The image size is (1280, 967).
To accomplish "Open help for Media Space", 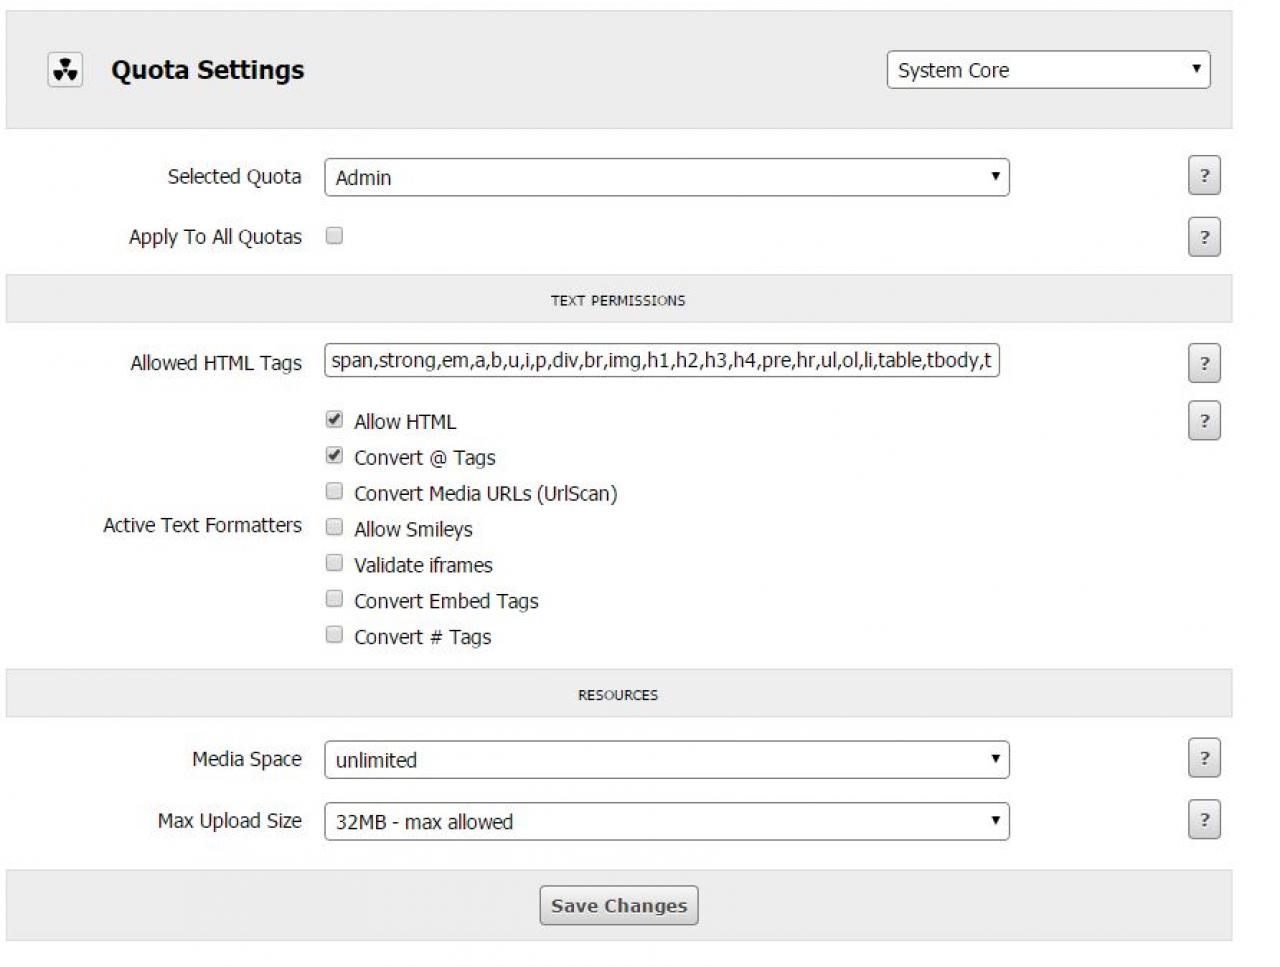I will click(1204, 759).
